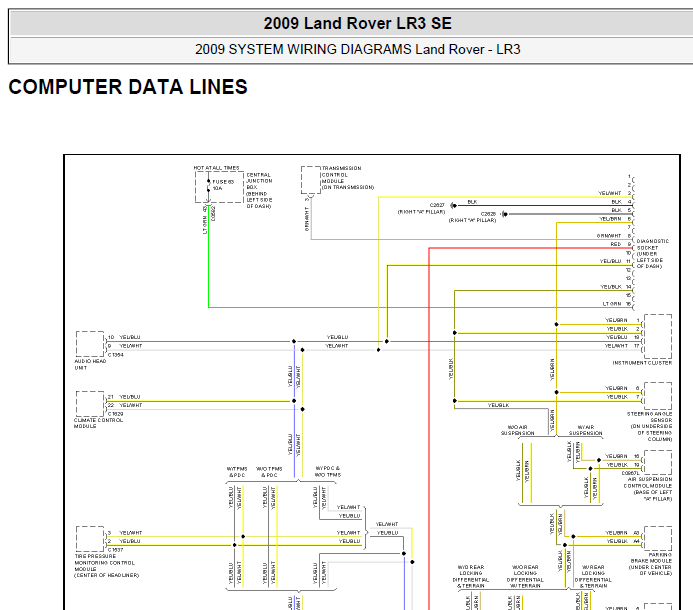The image size is (693, 610).
Task: Click the "W/O REAR LOCKING DIFFERENTIAL W/ TERRAIN" label
Action: 525,576
